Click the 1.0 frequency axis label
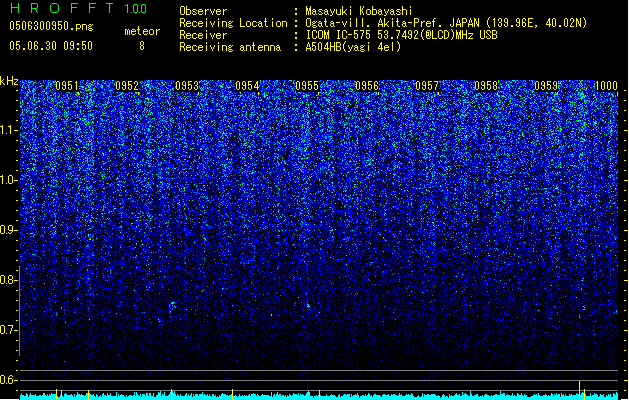Screen dimensions: 629x400 click(x=9, y=180)
